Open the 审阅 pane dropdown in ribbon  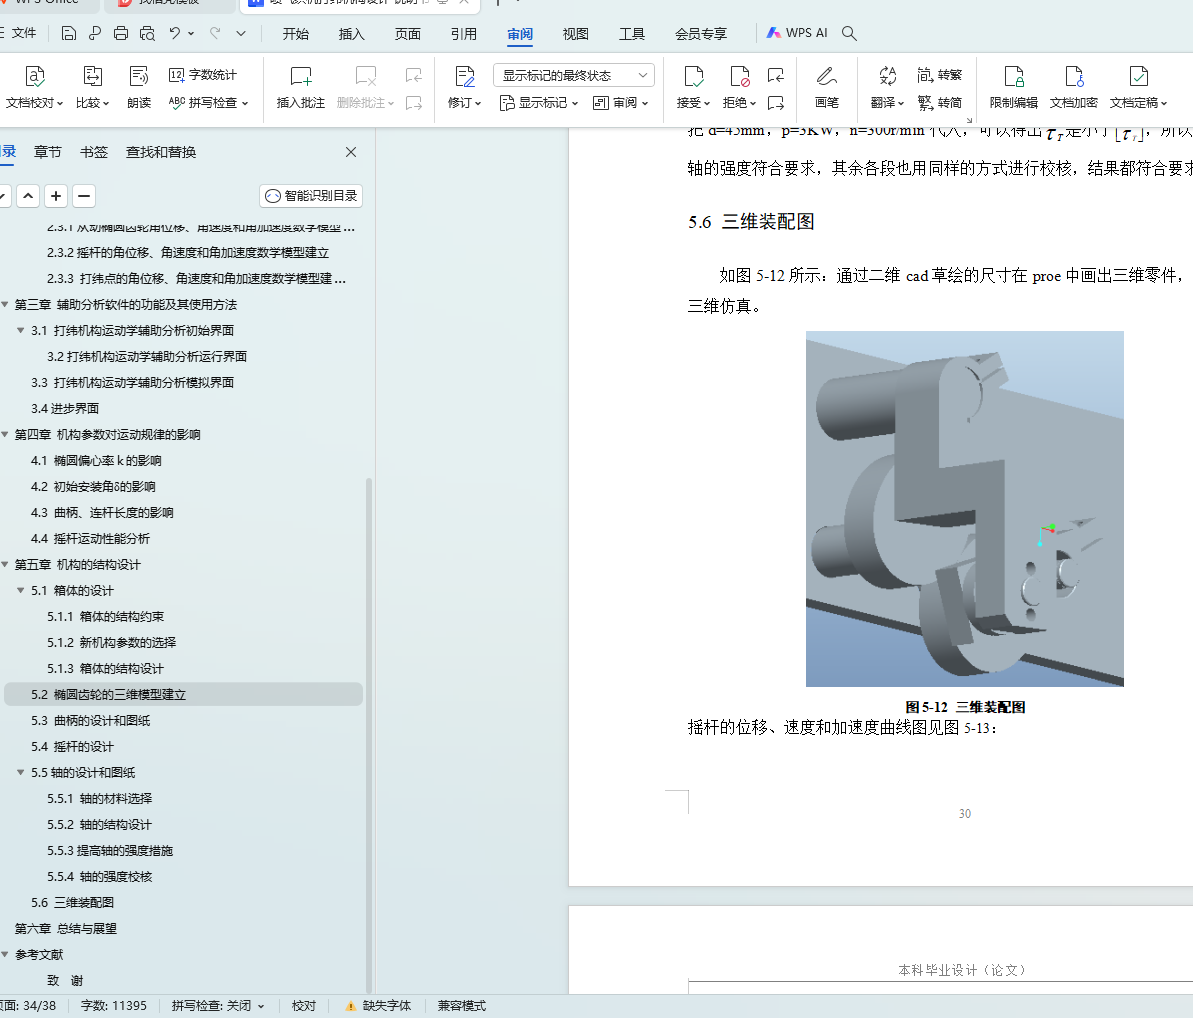[x=620, y=103]
